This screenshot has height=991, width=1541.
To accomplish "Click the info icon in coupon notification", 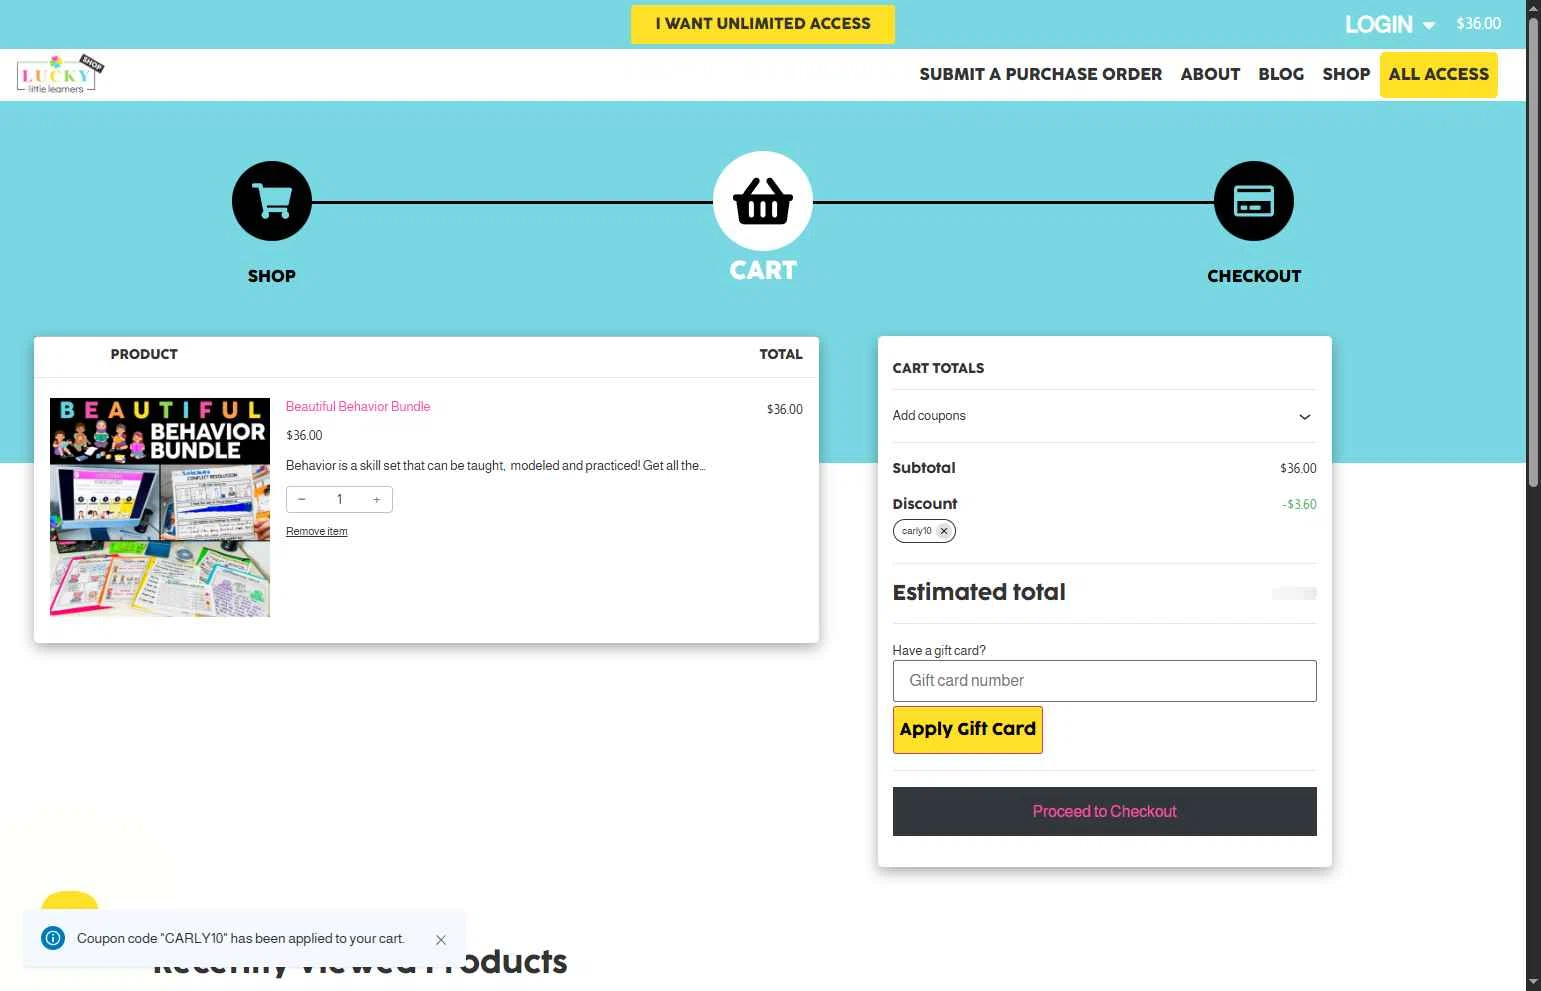I will tap(53, 938).
